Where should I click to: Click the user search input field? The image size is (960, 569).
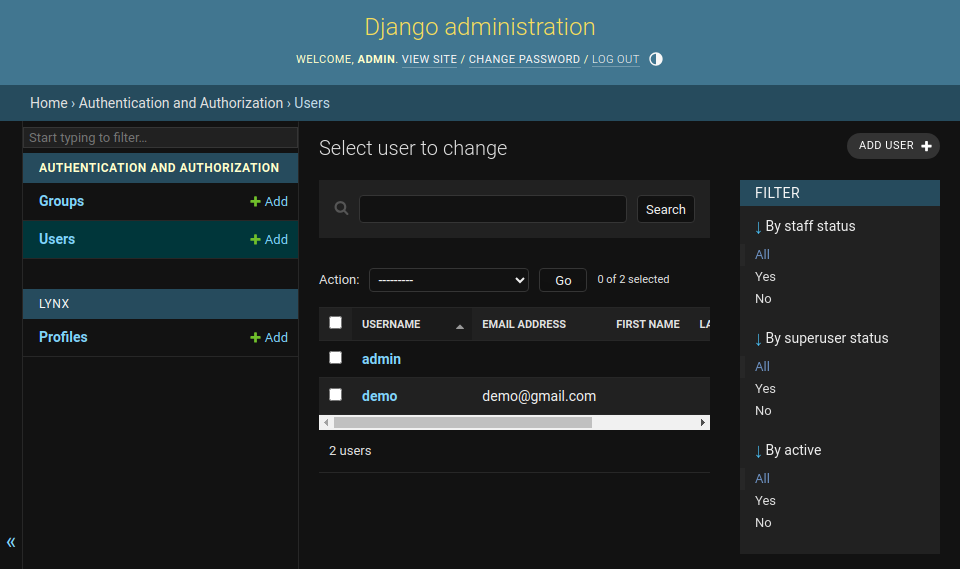tap(492, 209)
